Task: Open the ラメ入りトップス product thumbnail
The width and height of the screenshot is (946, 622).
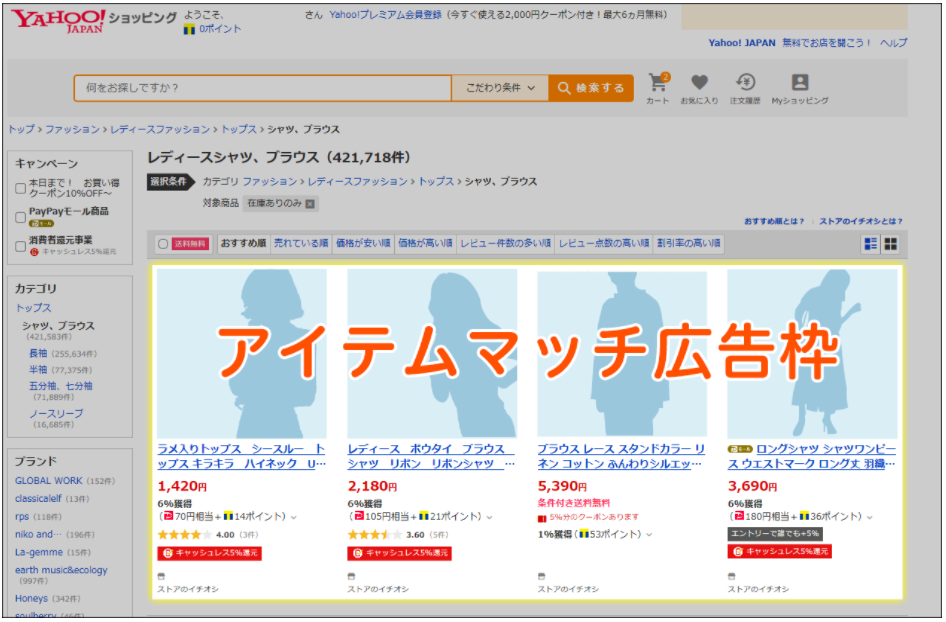Action: (242, 354)
